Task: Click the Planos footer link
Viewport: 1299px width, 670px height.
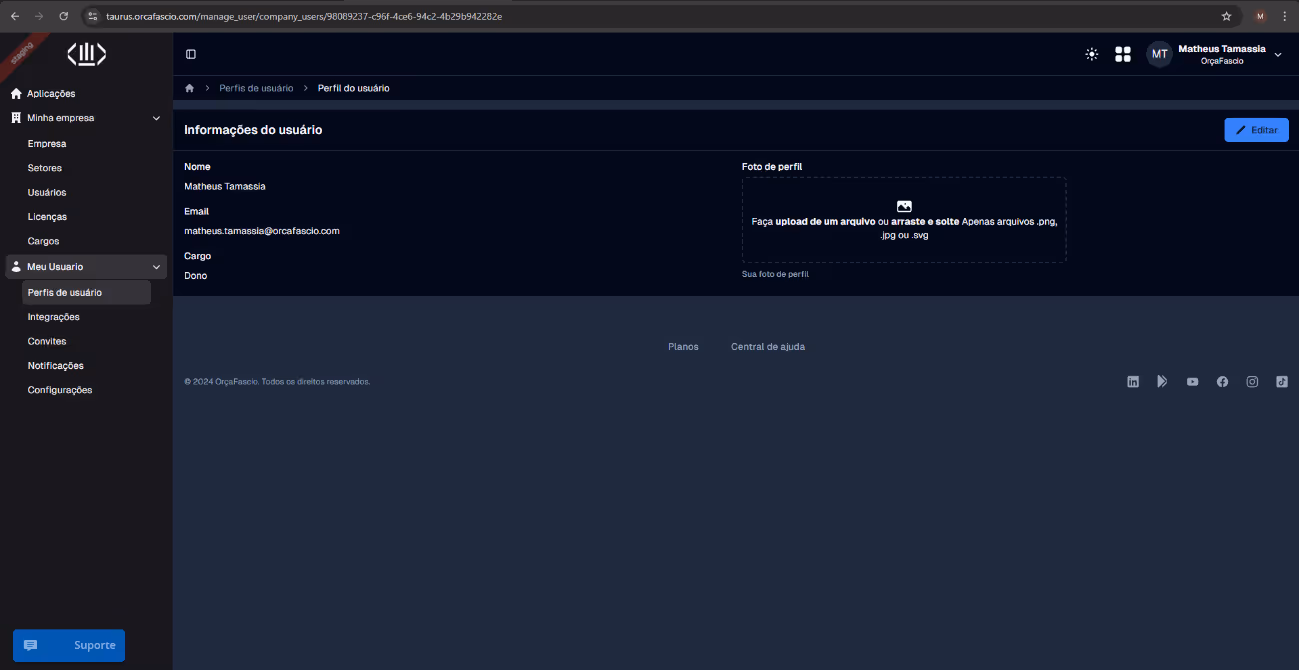Action: (x=683, y=347)
